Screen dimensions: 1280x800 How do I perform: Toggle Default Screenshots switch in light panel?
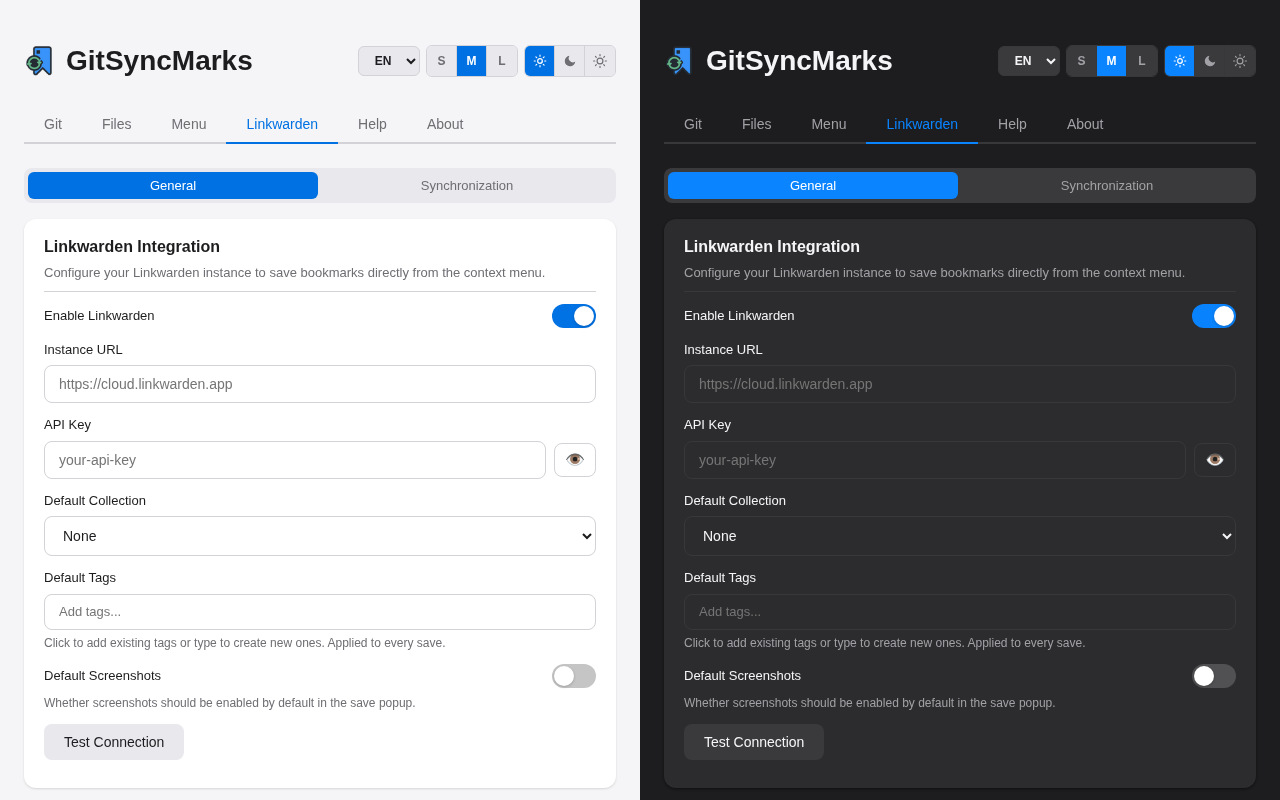point(574,676)
